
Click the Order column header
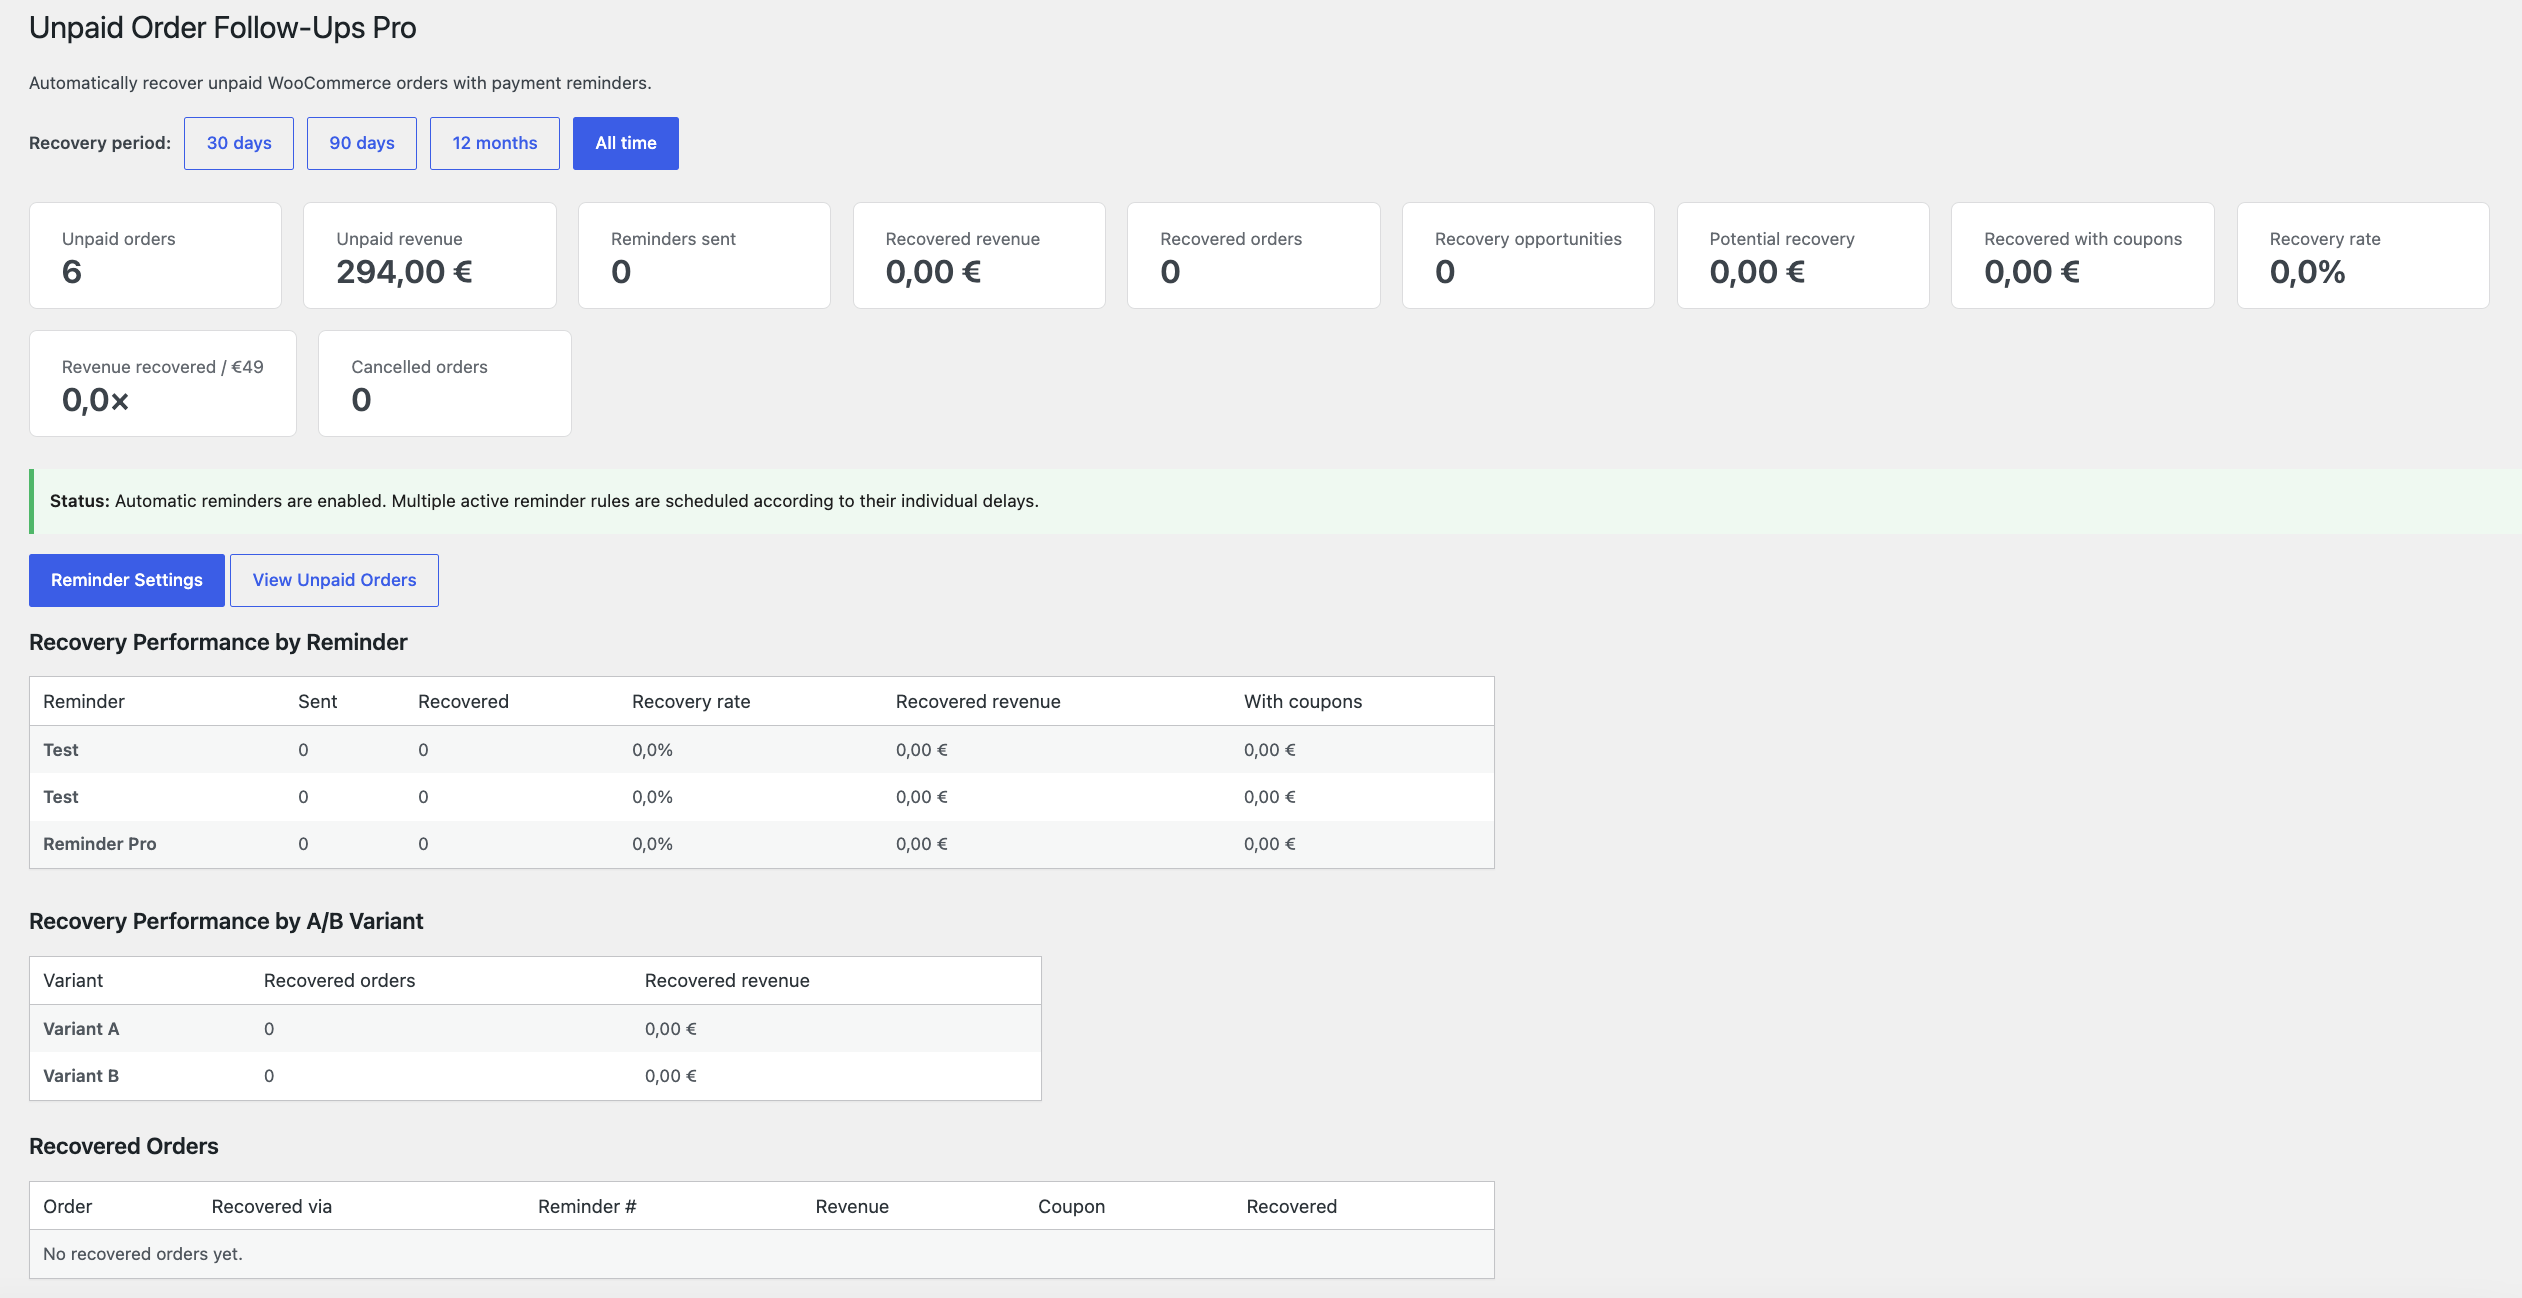[67, 1207]
